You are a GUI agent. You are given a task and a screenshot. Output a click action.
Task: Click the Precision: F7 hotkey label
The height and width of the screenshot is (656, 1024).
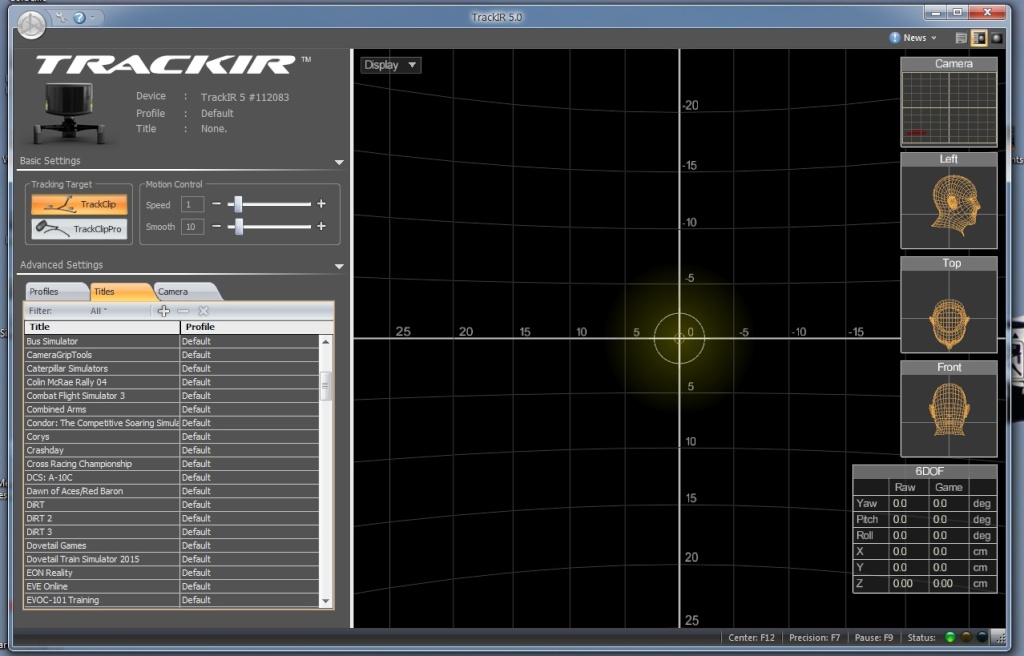(814, 638)
